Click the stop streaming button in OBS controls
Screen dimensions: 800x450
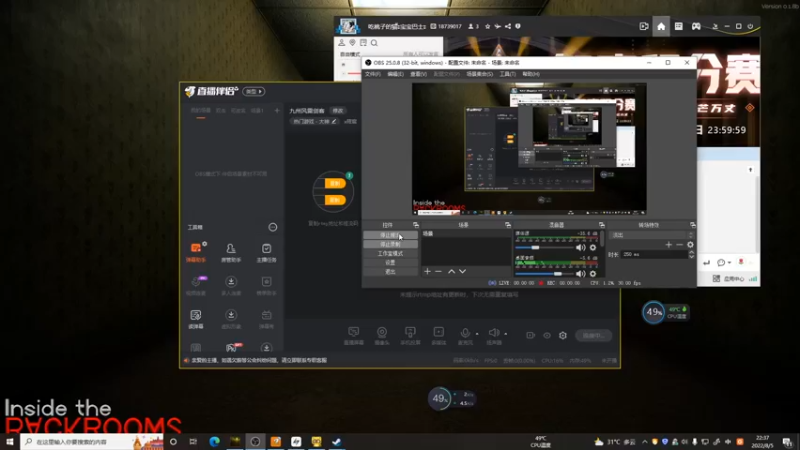click(x=390, y=235)
